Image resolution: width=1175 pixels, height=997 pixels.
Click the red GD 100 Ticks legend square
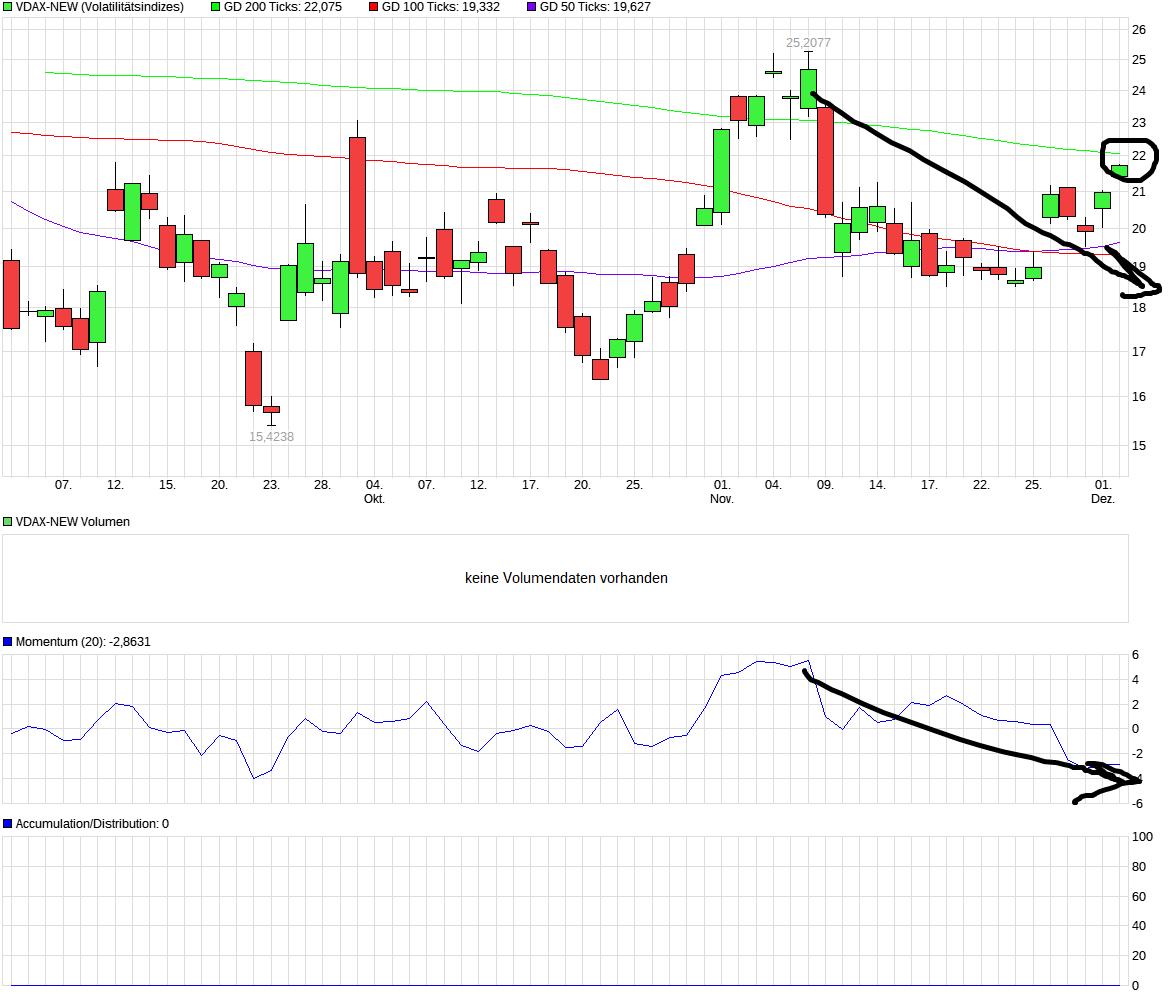[x=374, y=7]
